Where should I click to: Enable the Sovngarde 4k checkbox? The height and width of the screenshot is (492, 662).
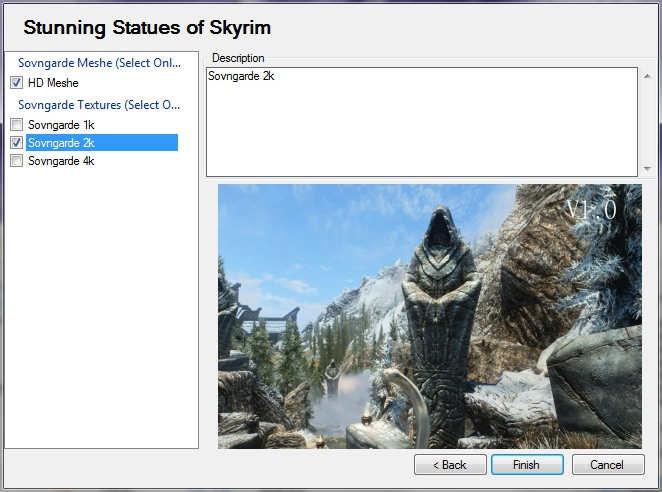pyautogui.click(x=16, y=161)
